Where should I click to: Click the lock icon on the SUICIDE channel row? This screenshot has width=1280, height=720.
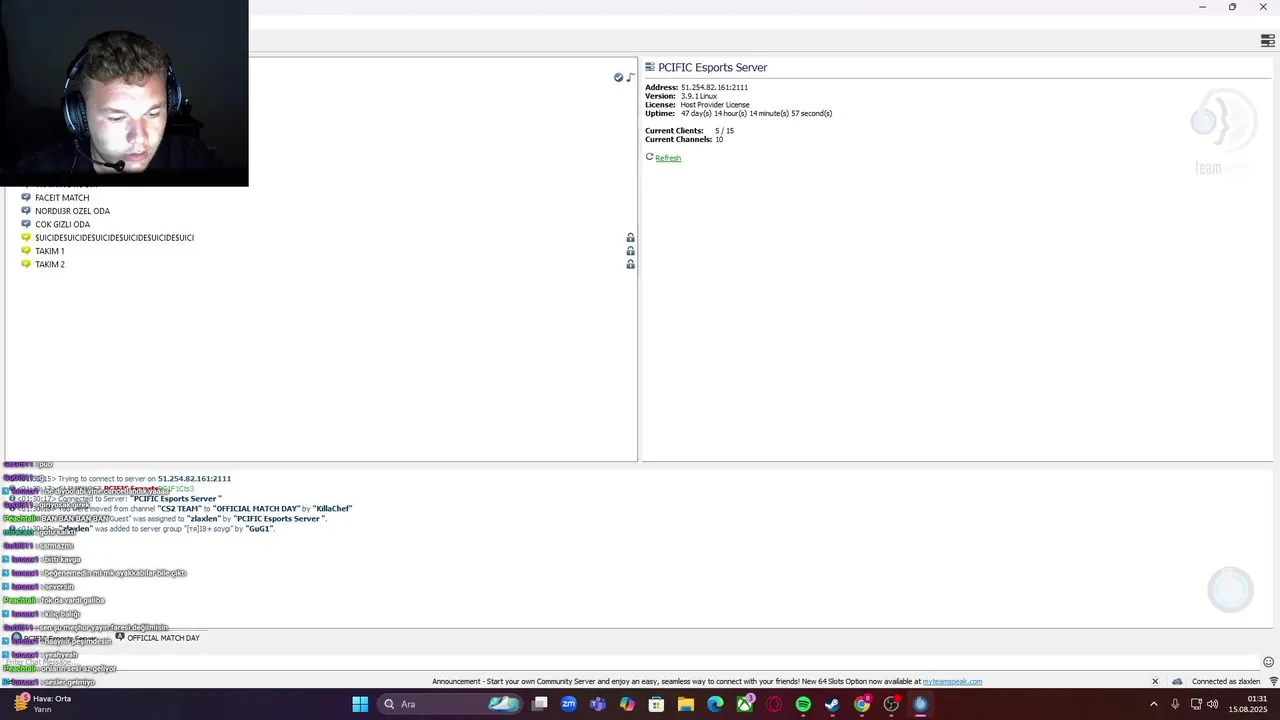[630, 238]
